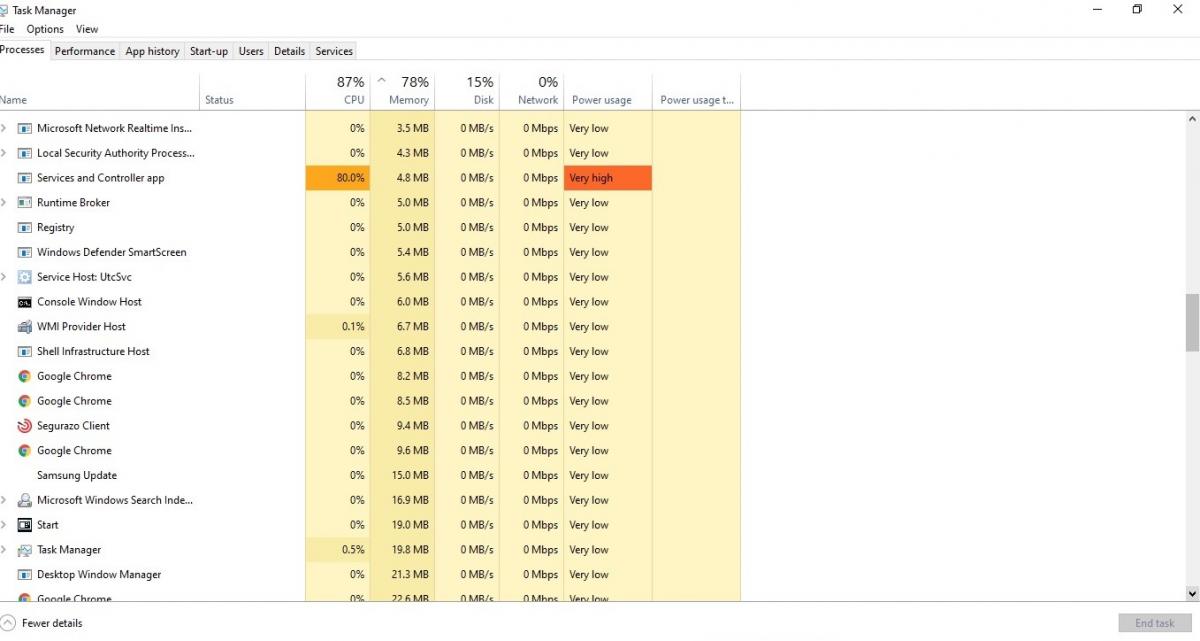The image size is (1200, 641).
Task: Select the Processes tab
Action: [x=23, y=50]
